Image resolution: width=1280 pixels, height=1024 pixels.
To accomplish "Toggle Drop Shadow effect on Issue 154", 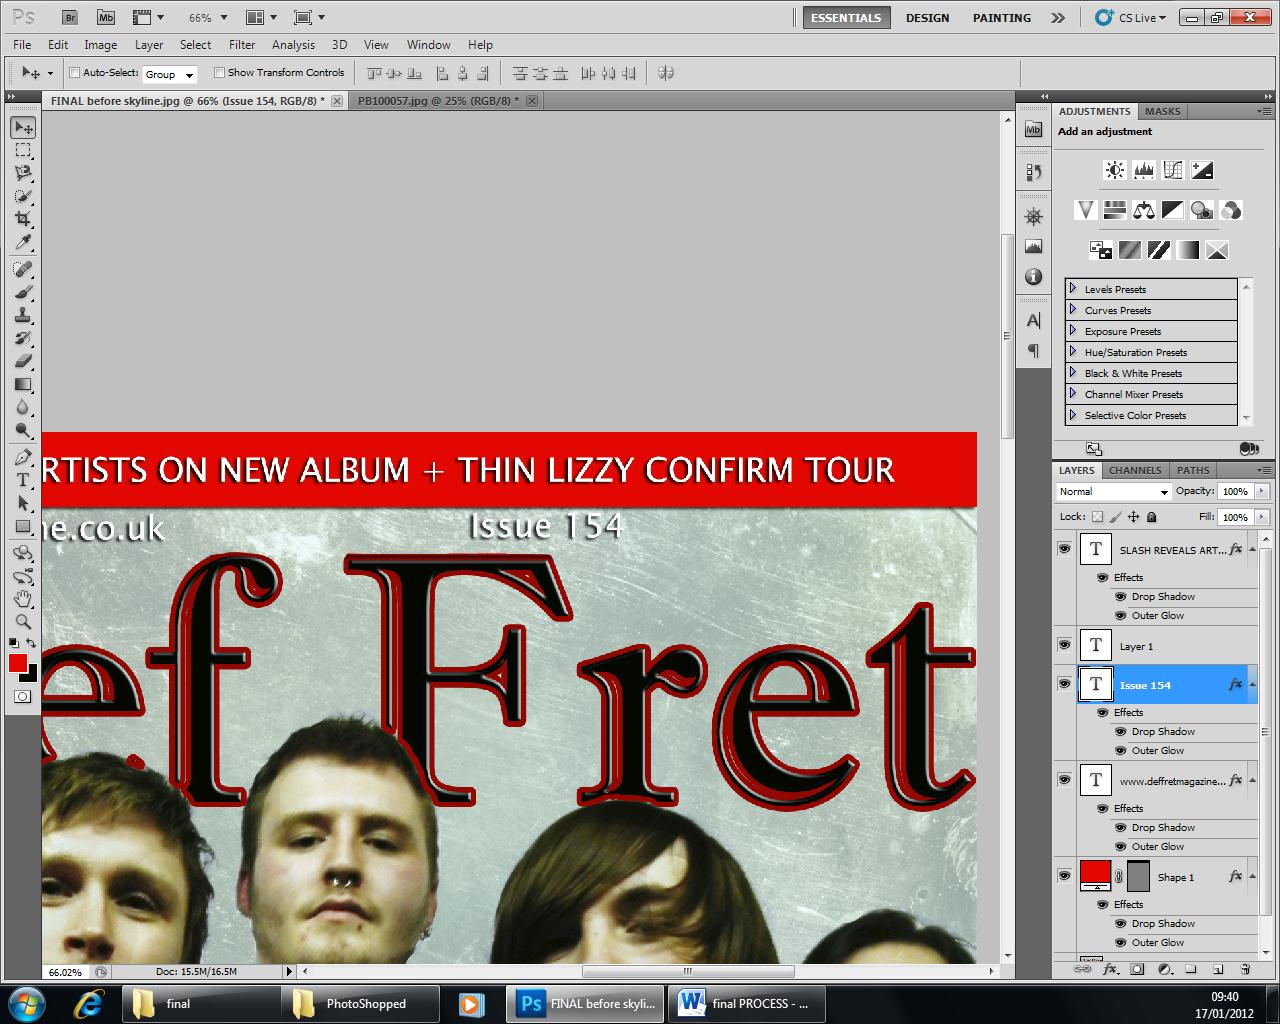I will coord(1121,732).
